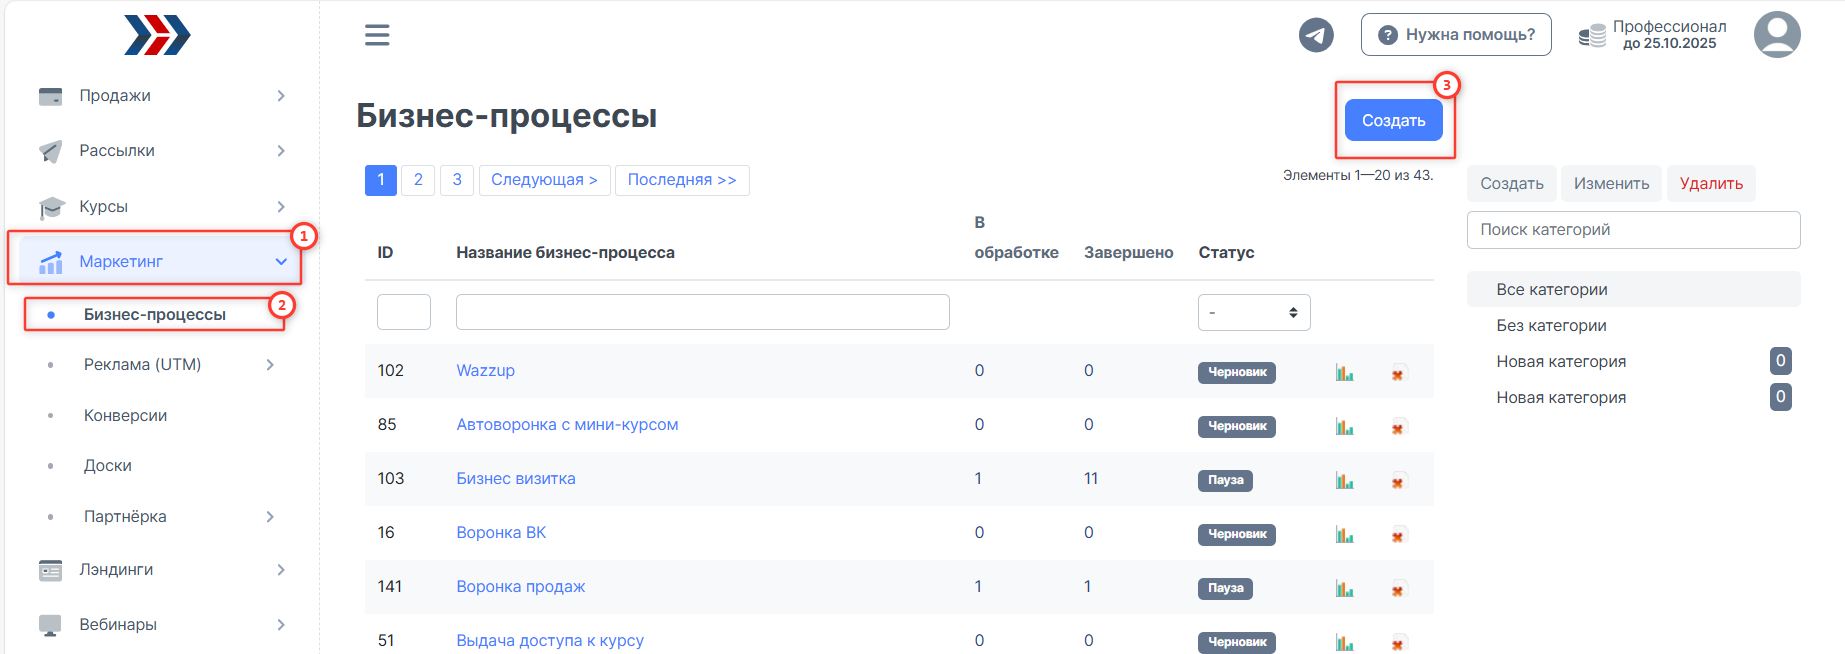Select Без категории in category list
Screen dimensions: 1845x654
1551,326
